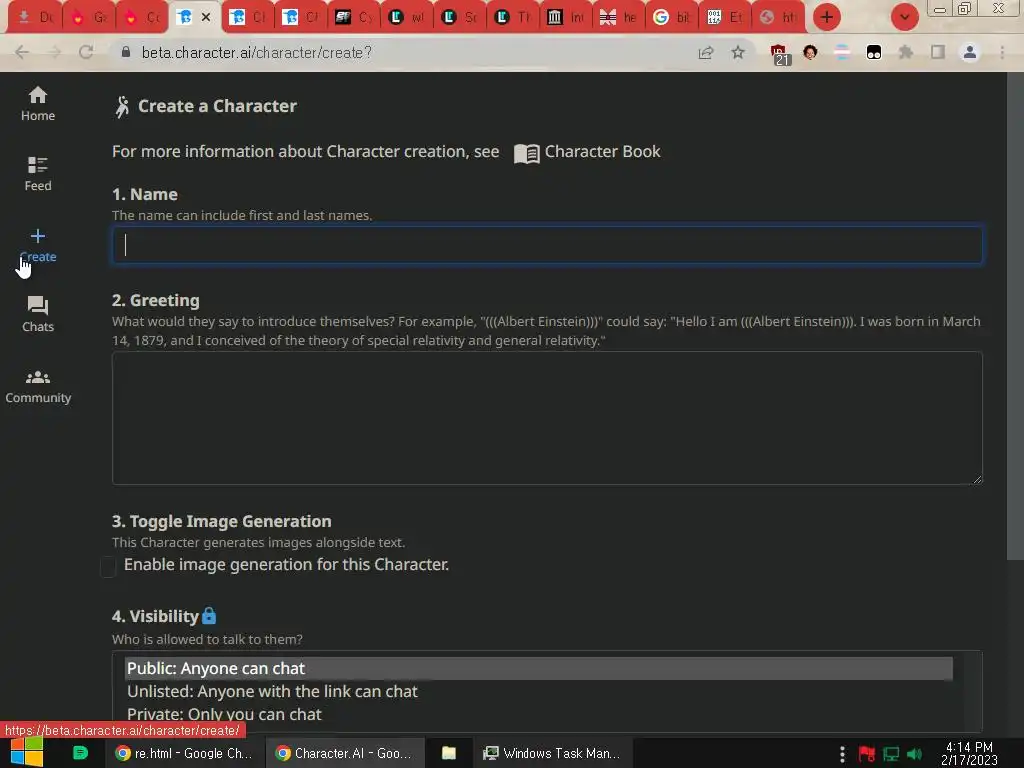Switch to the 'Int' archive tab
Viewport: 1024px width, 768px height.
567,18
